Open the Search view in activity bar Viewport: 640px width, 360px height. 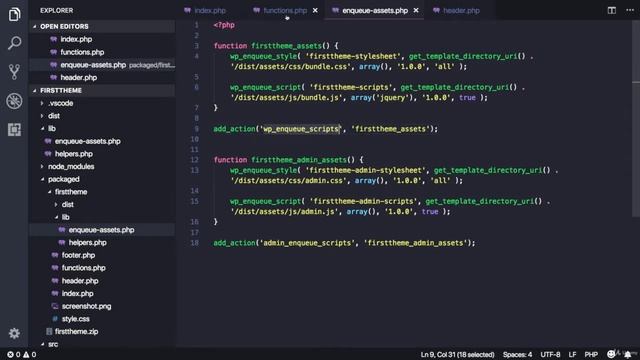(14, 43)
